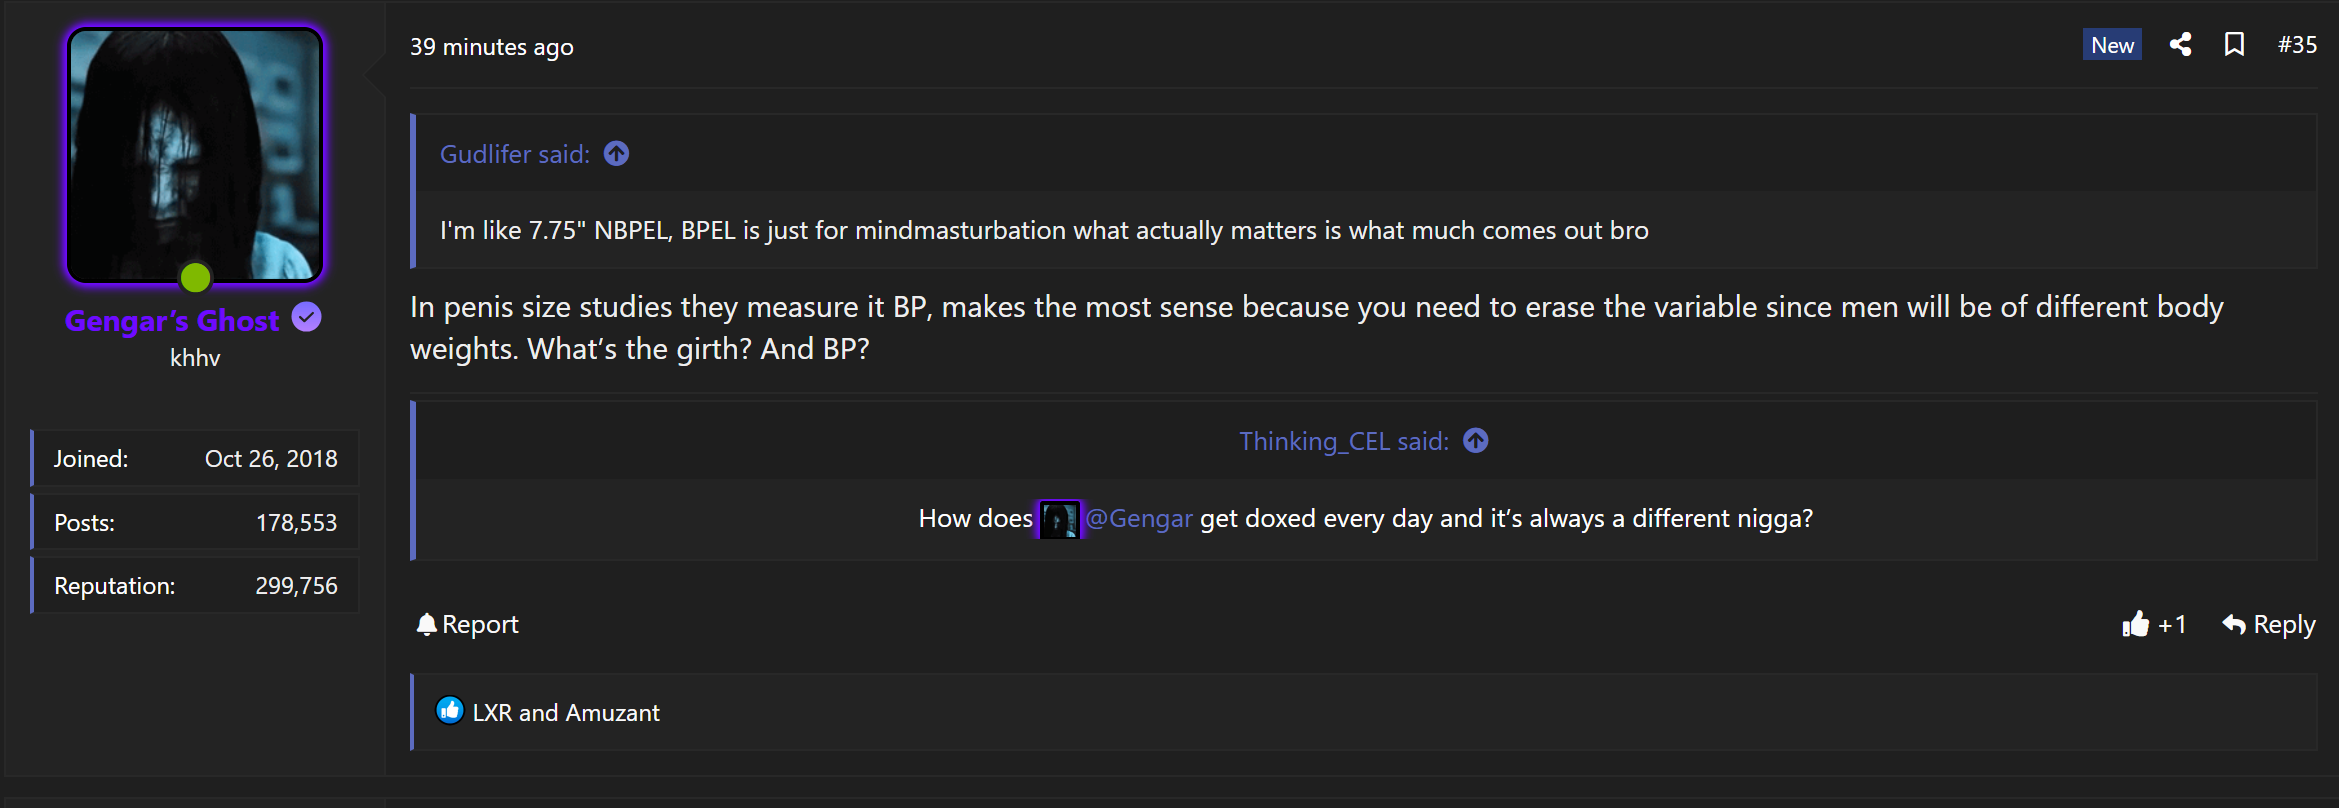Open the post number #35 permalink
Viewport: 2339px width, 808px height.
click(2297, 45)
